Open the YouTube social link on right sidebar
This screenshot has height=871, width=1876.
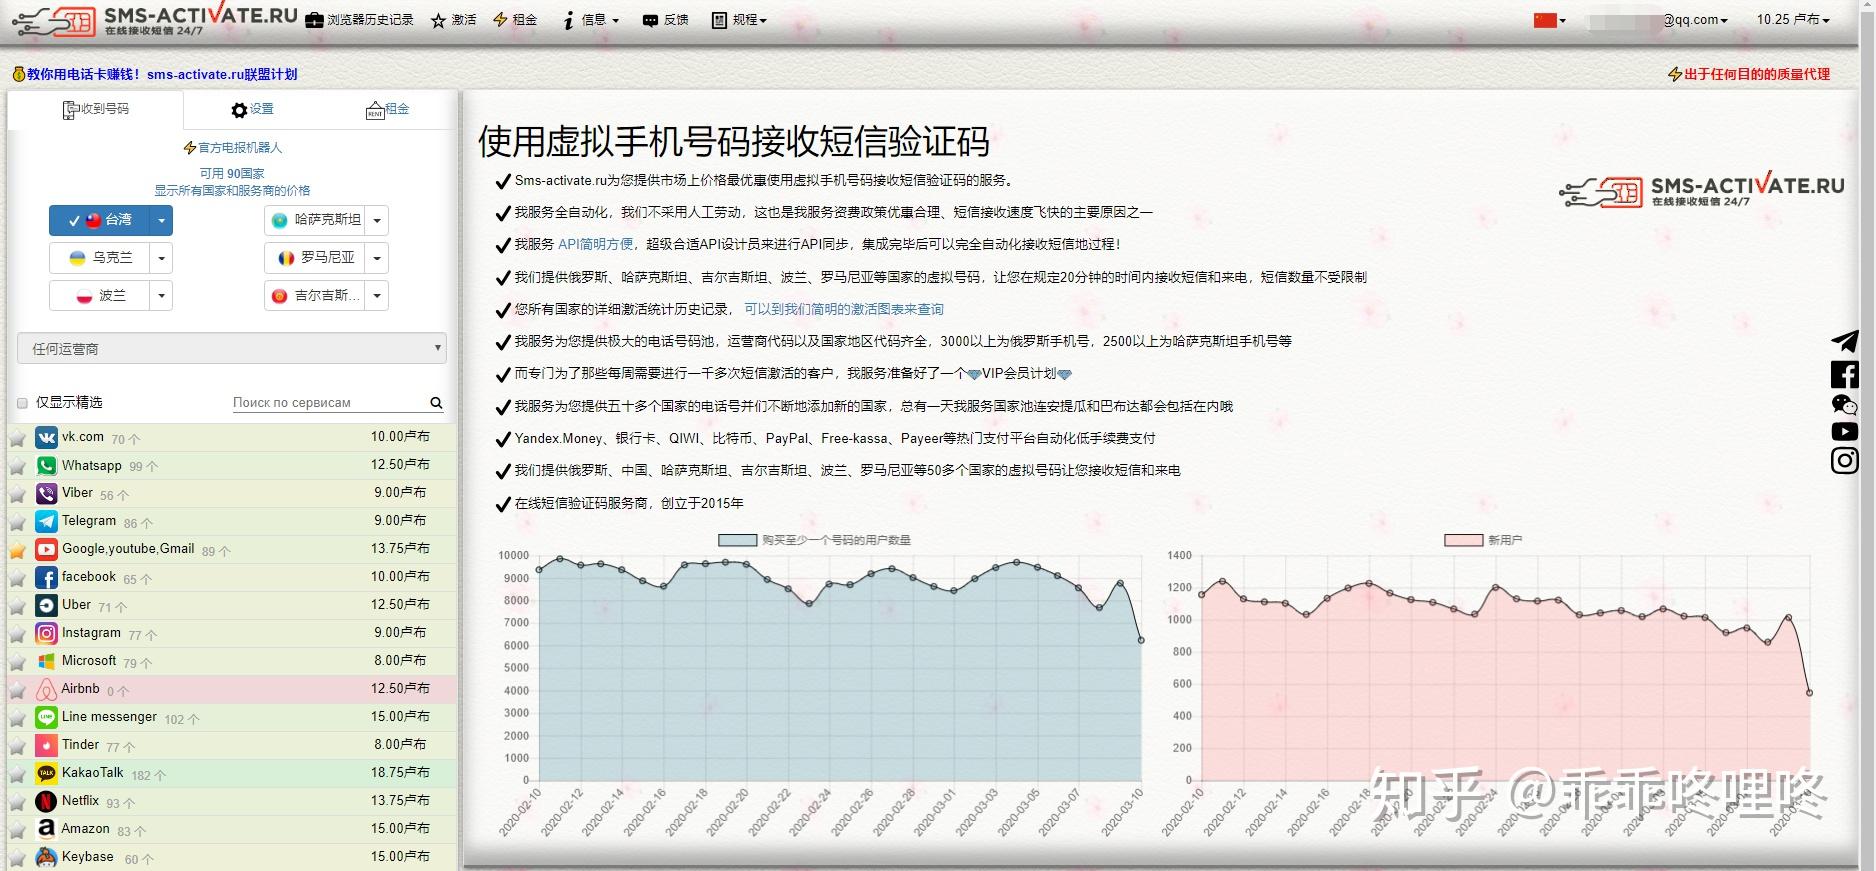click(x=1845, y=432)
